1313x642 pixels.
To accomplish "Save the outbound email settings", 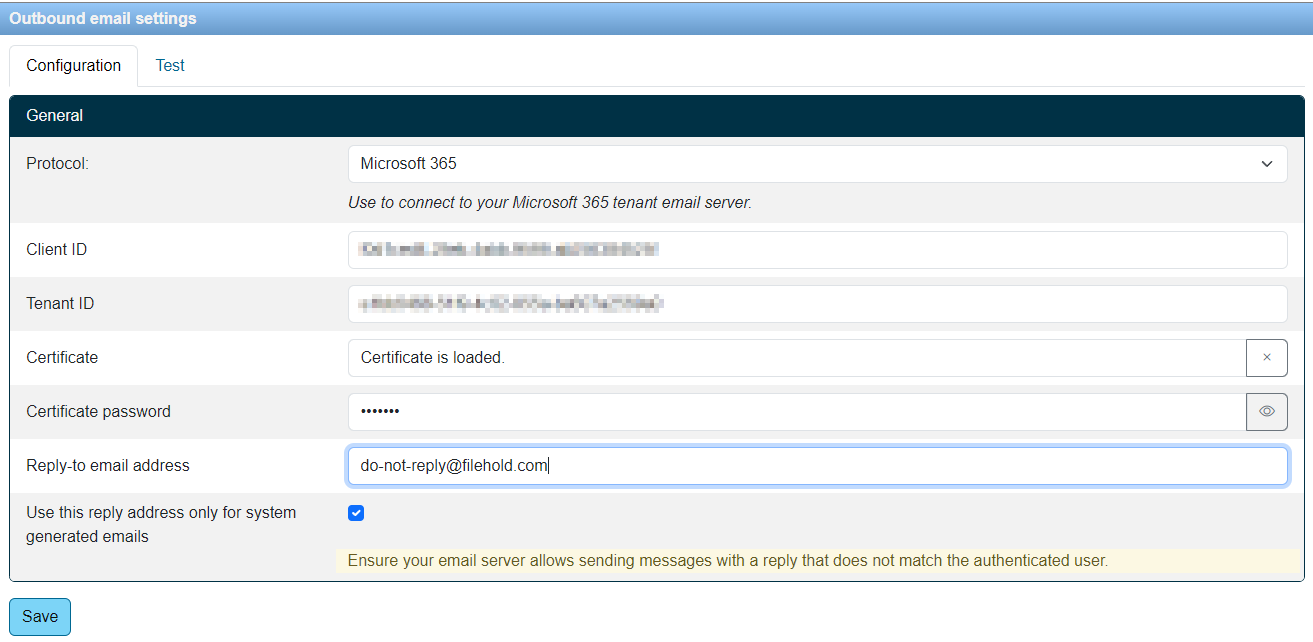I will tap(39, 616).
